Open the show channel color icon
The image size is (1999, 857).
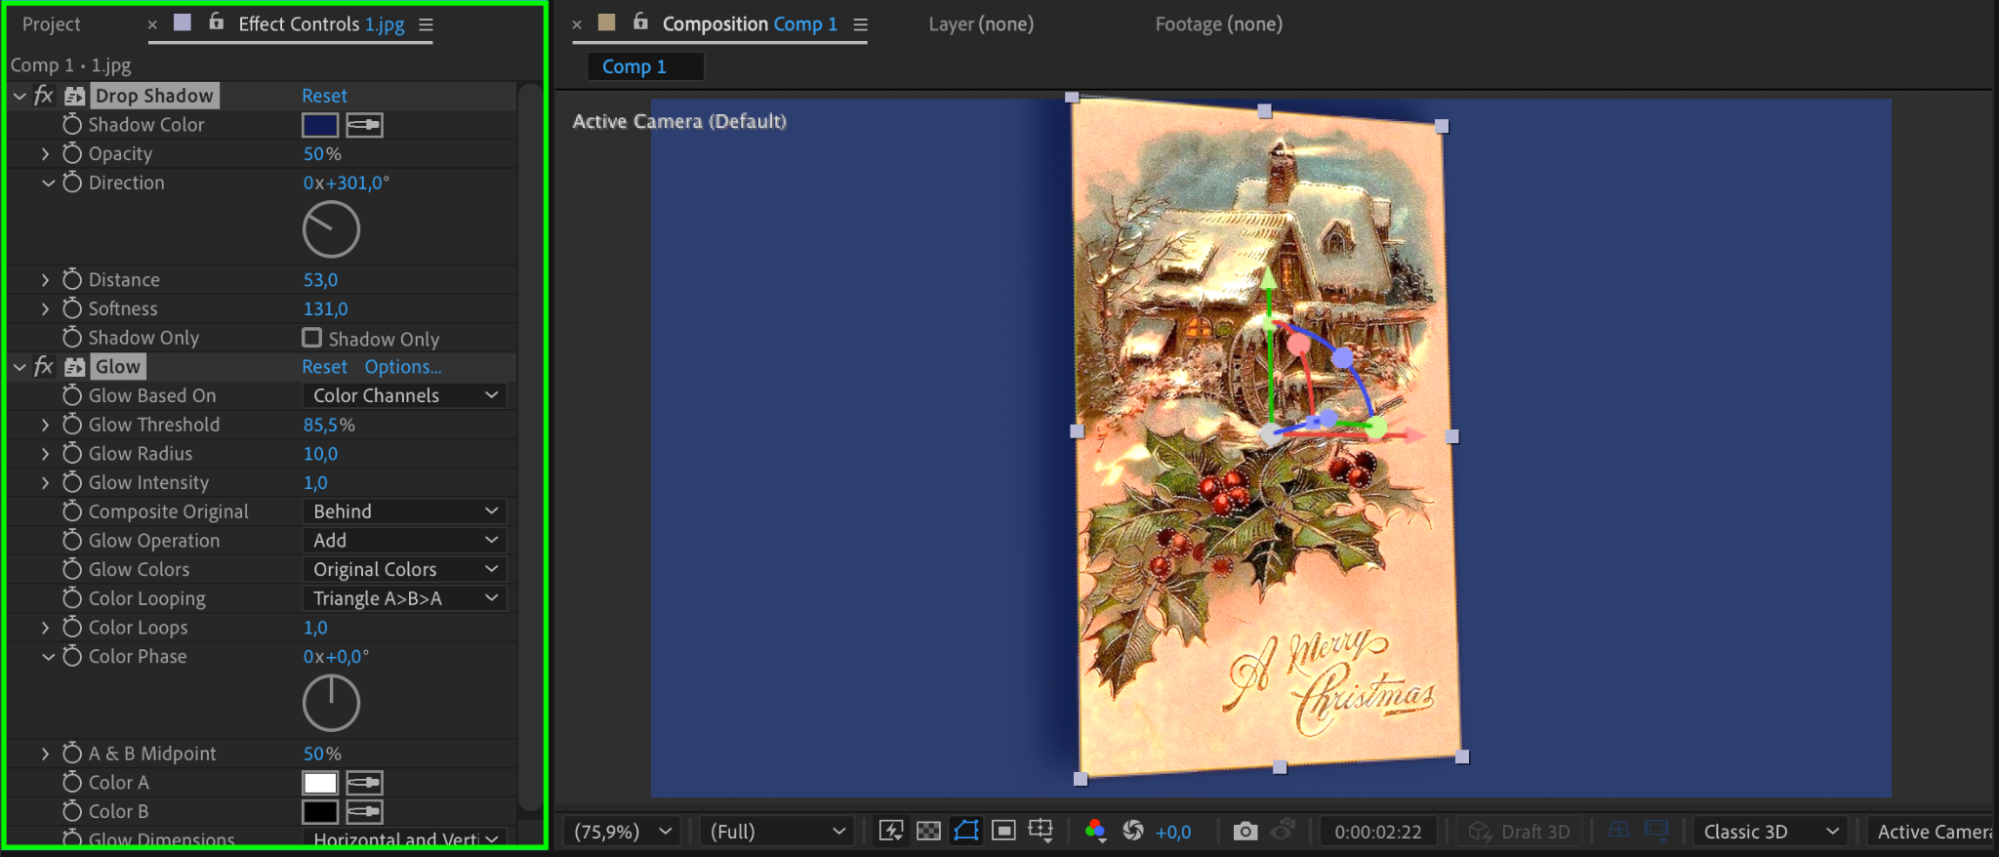[x=1095, y=831]
